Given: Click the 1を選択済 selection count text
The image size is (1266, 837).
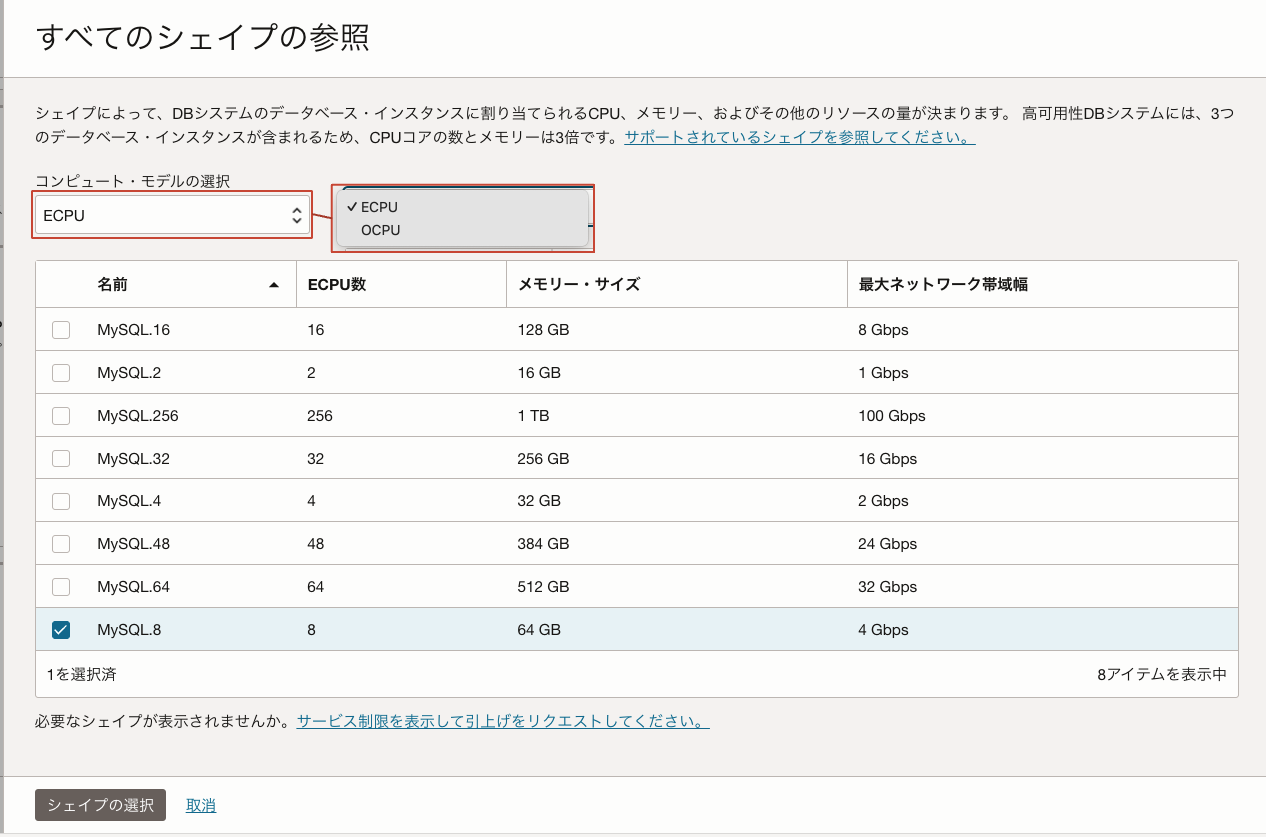Looking at the screenshot, I should pyautogui.click(x=81, y=674).
